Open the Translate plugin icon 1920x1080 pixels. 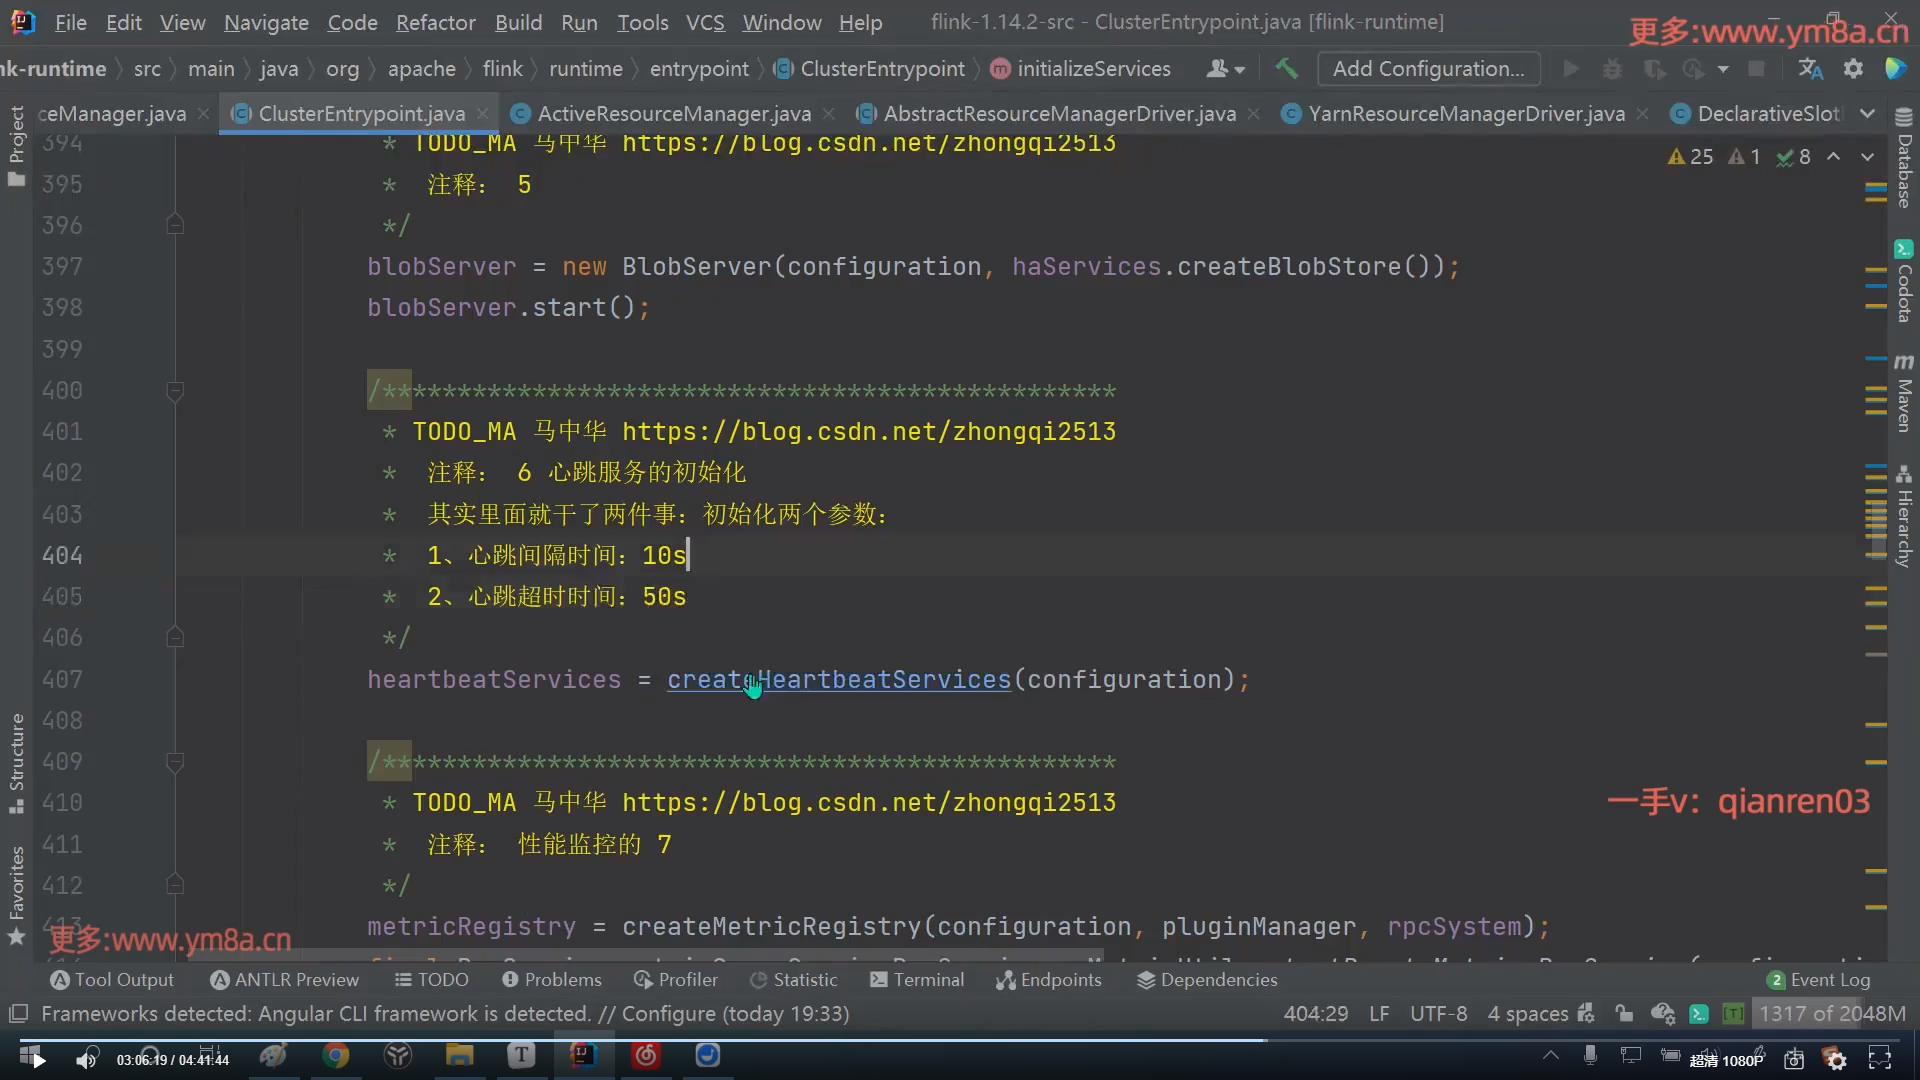(1810, 69)
